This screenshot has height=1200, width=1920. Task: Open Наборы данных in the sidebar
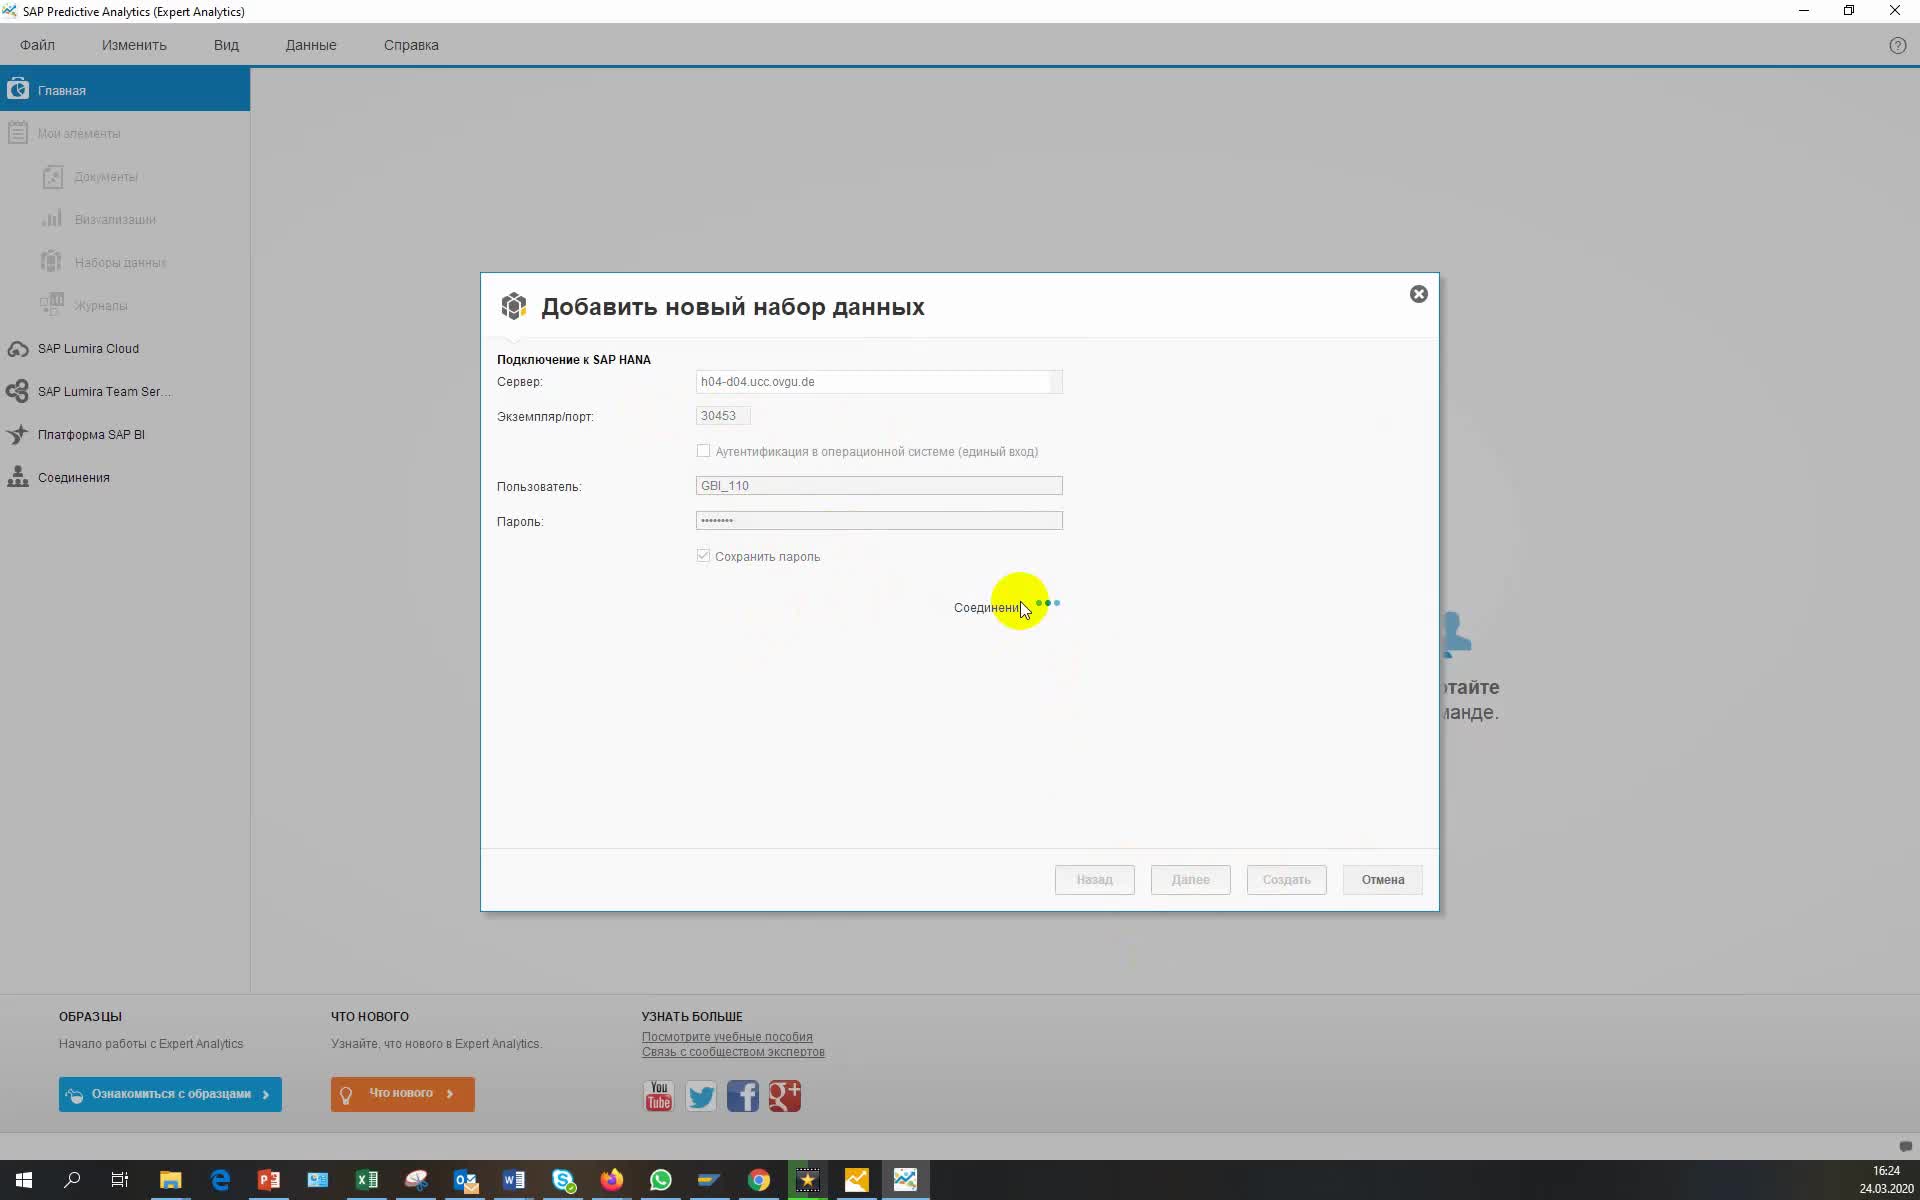(120, 263)
